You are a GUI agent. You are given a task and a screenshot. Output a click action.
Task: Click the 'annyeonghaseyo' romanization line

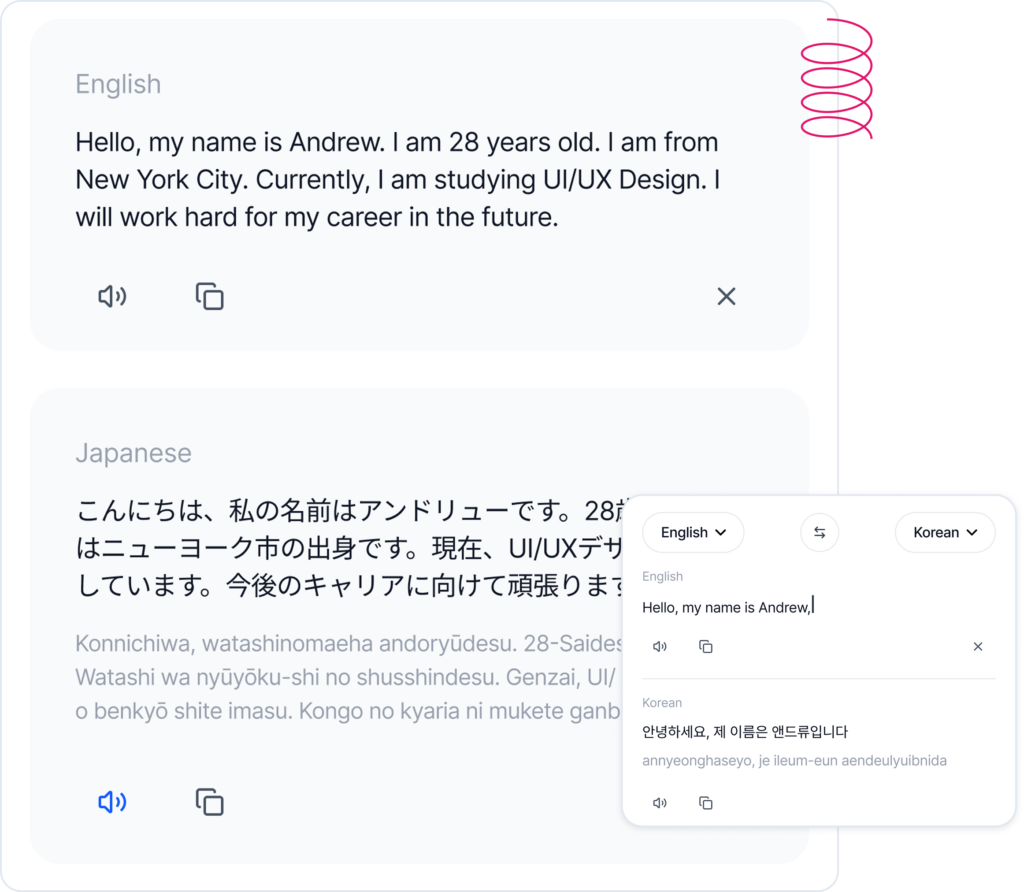click(794, 761)
